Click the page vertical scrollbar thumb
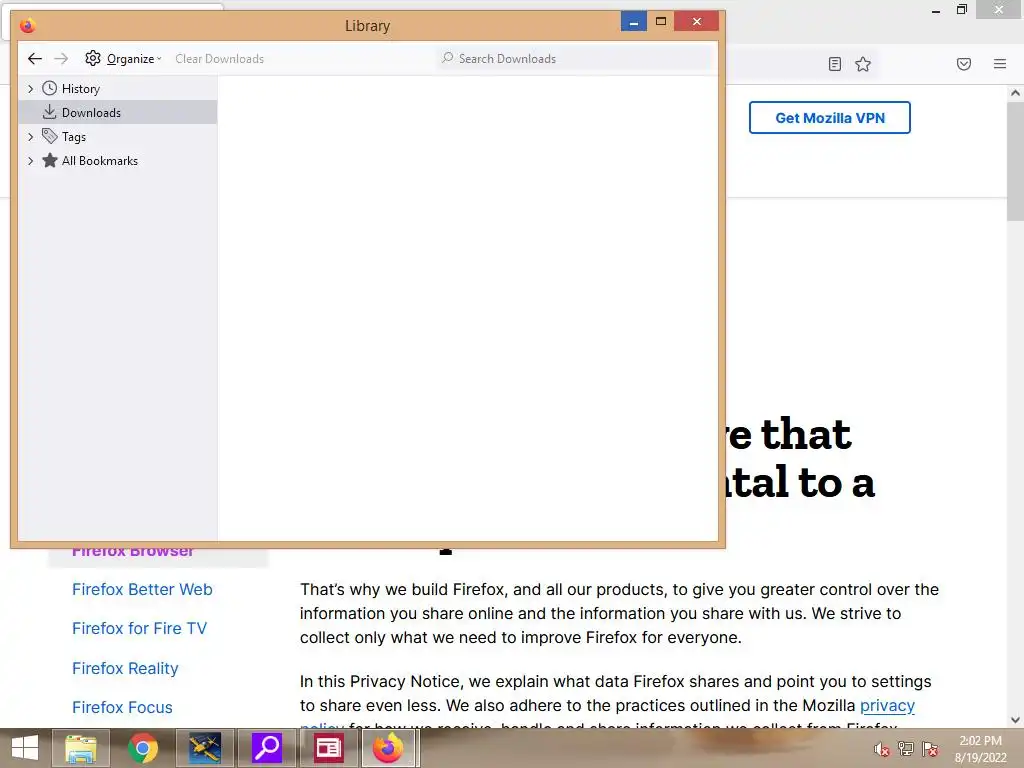 pyautogui.click(x=1015, y=160)
